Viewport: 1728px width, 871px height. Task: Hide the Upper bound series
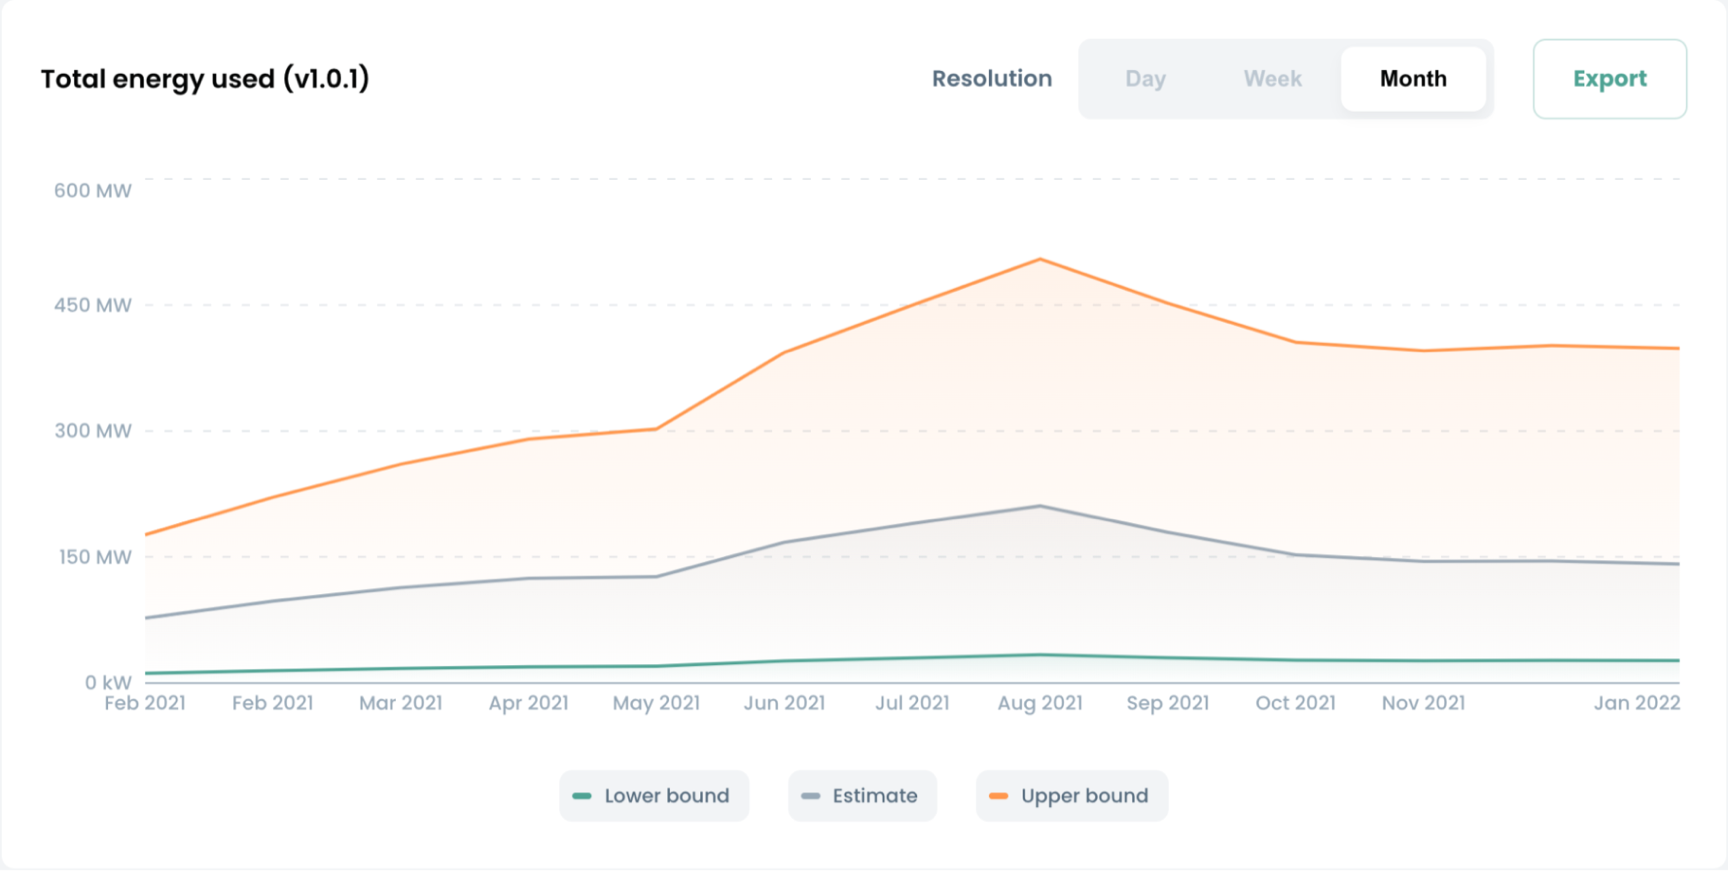coord(1071,796)
